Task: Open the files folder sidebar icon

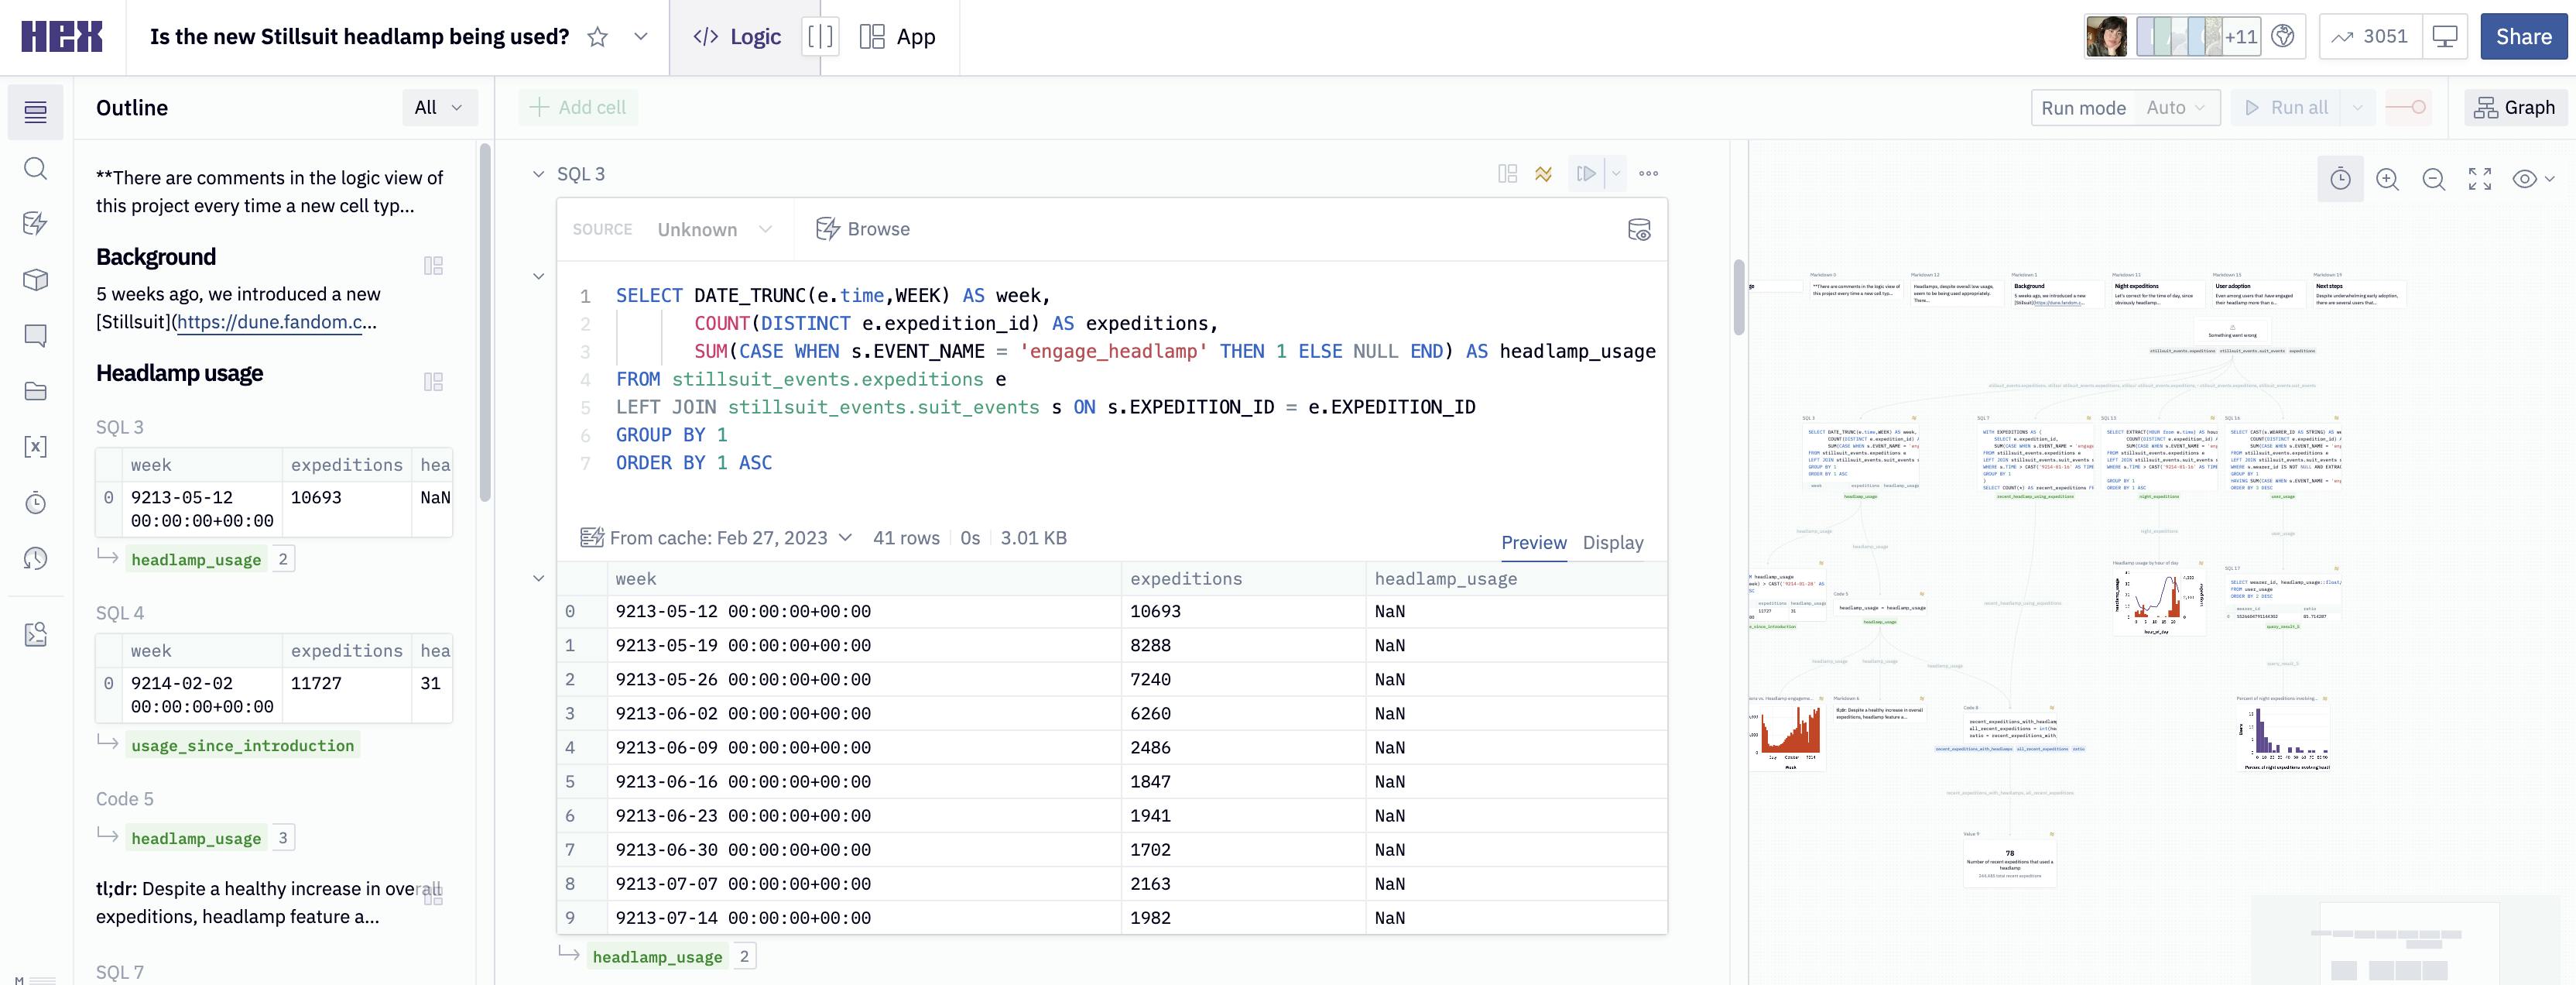Action: pyautogui.click(x=35, y=391)
